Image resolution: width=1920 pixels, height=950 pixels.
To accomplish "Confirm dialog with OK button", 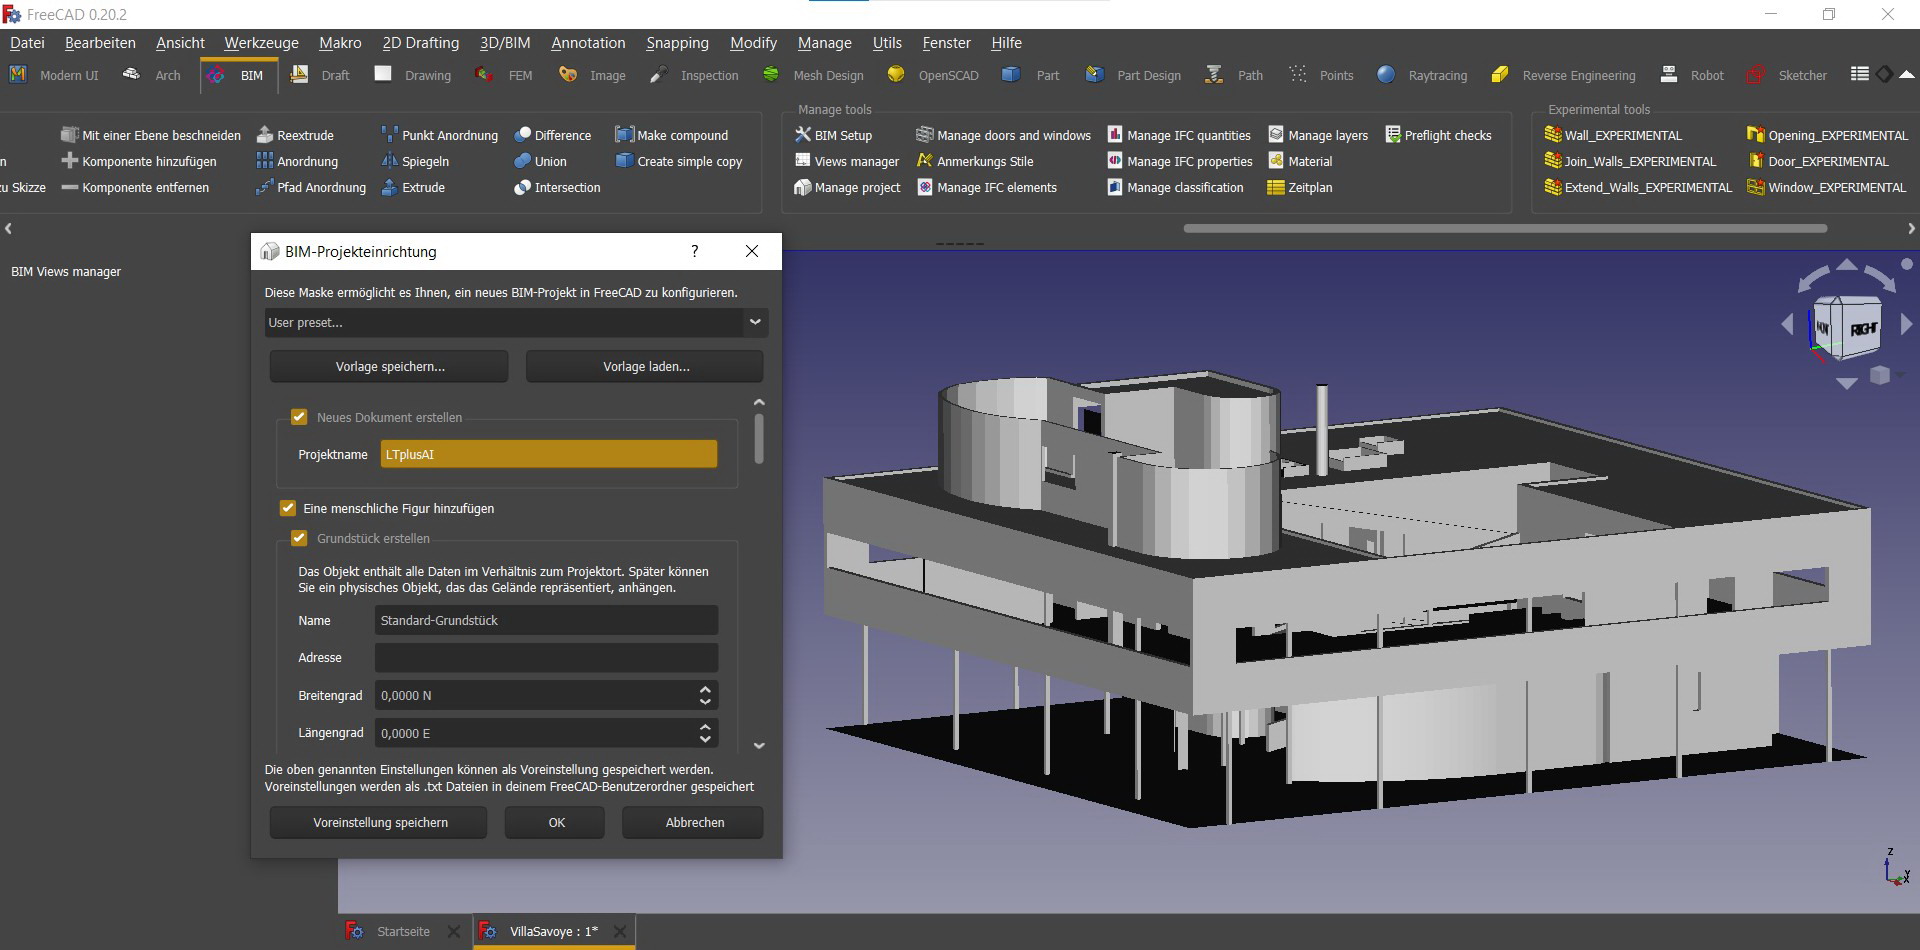I will point(556,823).
